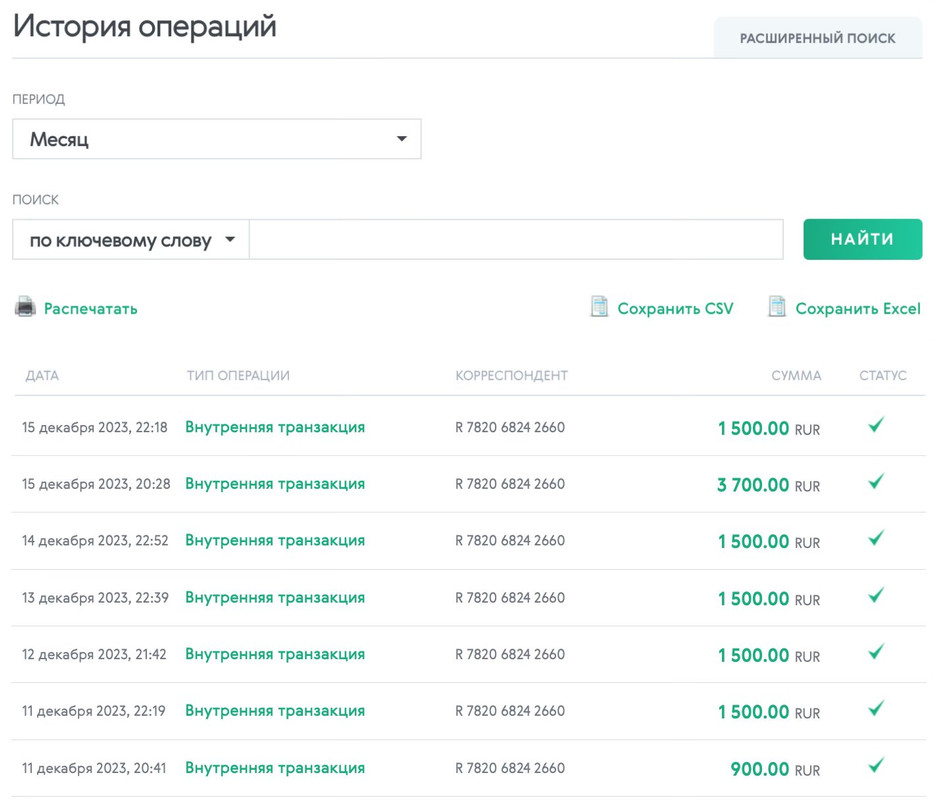
Task: Expand the 'по ключевому слову' search type dropdown
Action: point(131,239)
